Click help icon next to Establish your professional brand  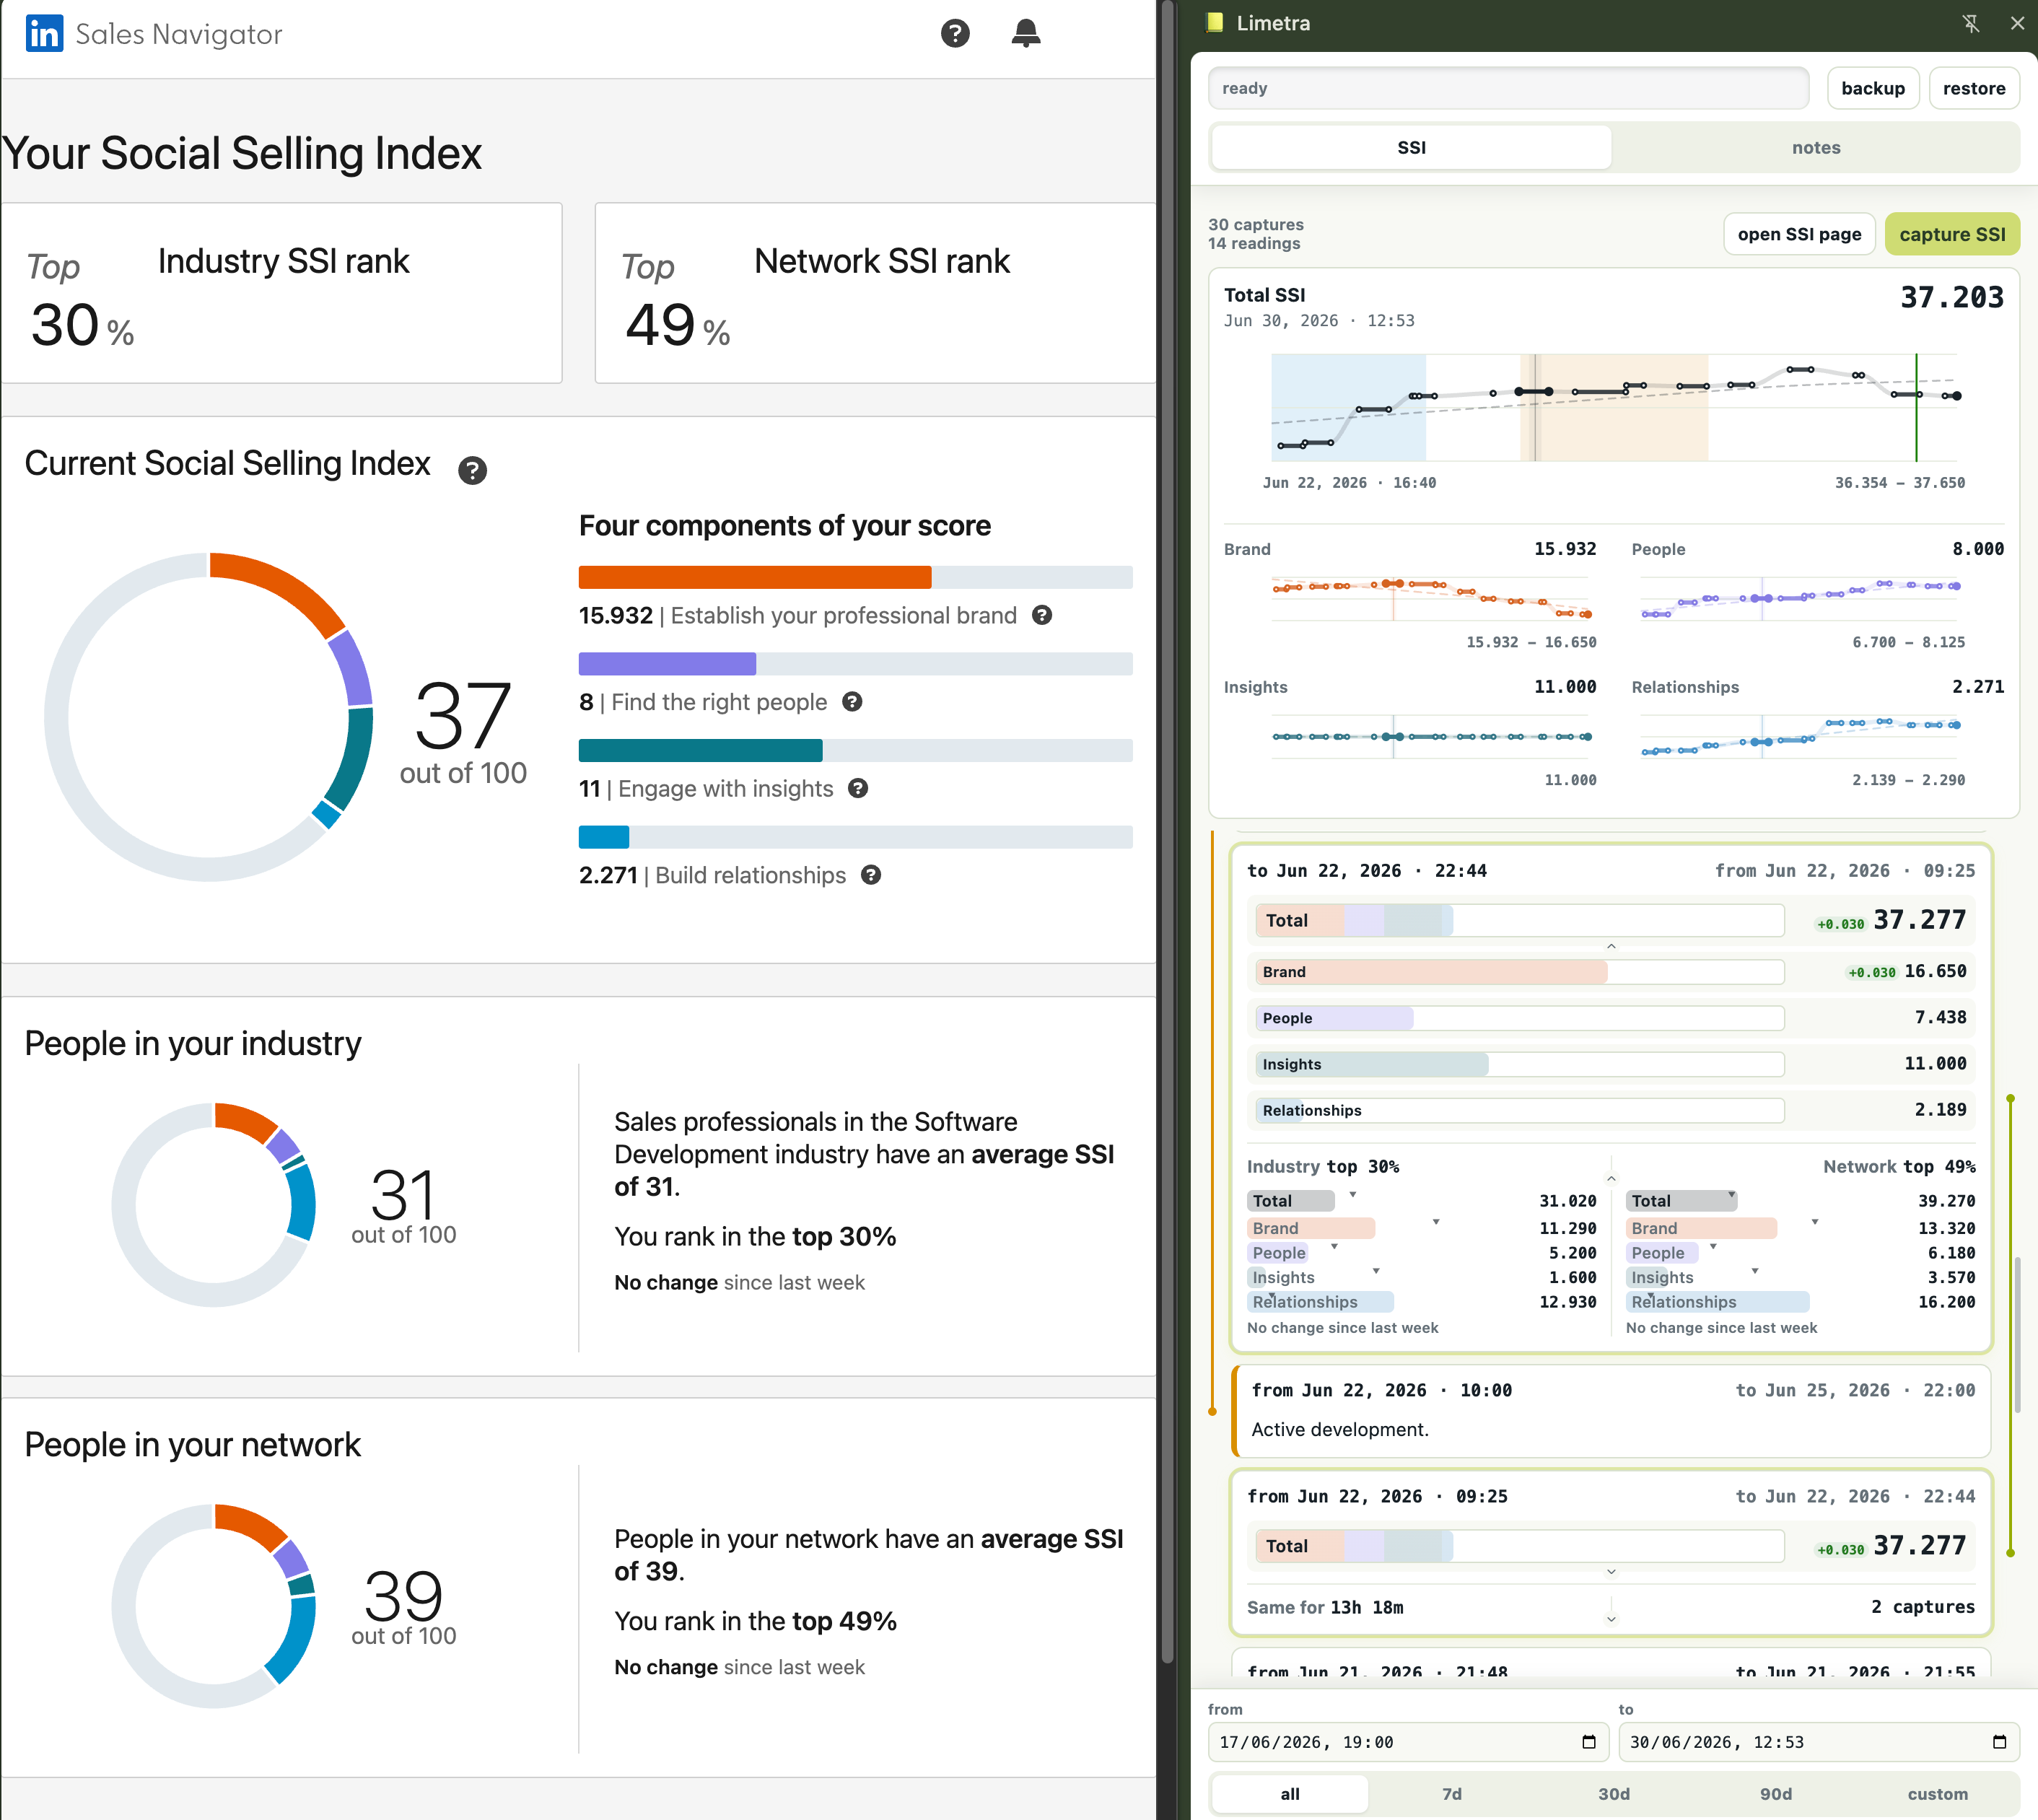[1042, 615]
